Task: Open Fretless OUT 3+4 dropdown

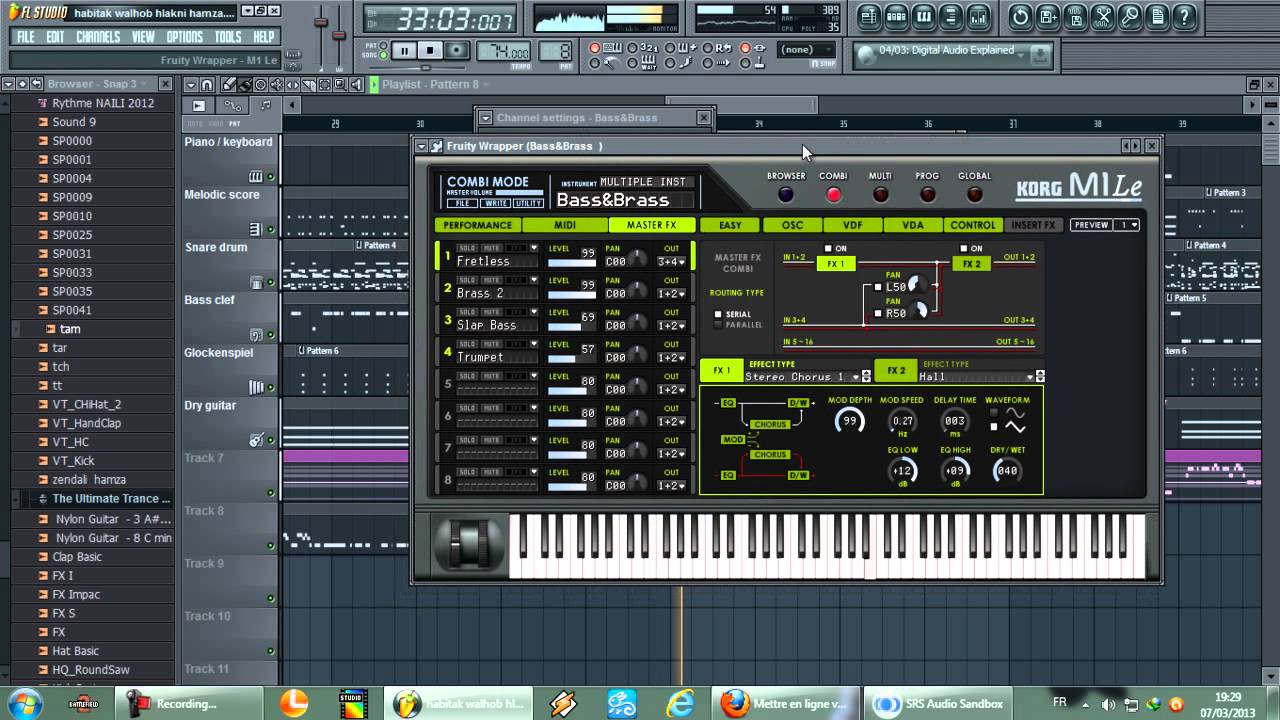Action: [x=672, y=262]
